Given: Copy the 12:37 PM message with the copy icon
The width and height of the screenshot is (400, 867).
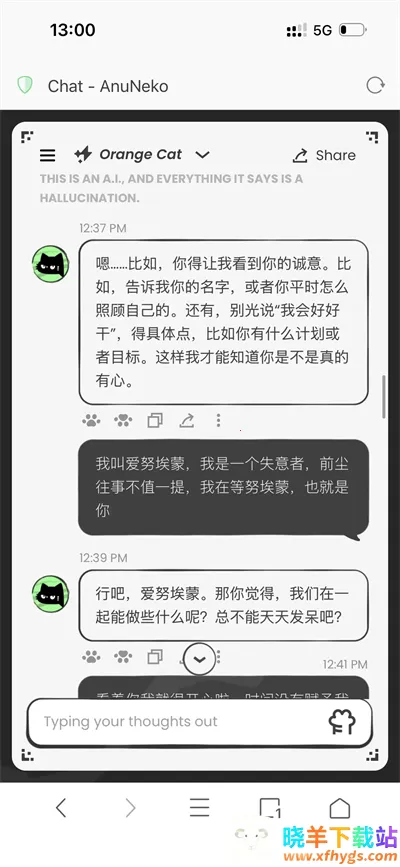Looking at the screenshot, I should click(x=155, y=421).
